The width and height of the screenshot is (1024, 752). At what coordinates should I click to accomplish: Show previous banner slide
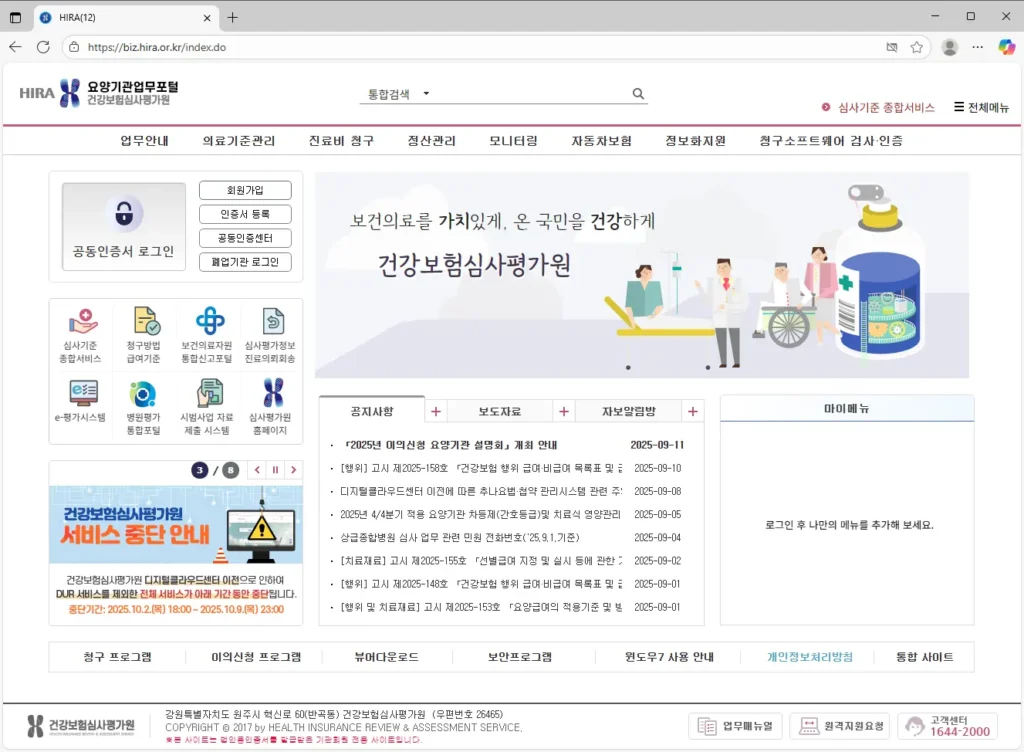257,470
